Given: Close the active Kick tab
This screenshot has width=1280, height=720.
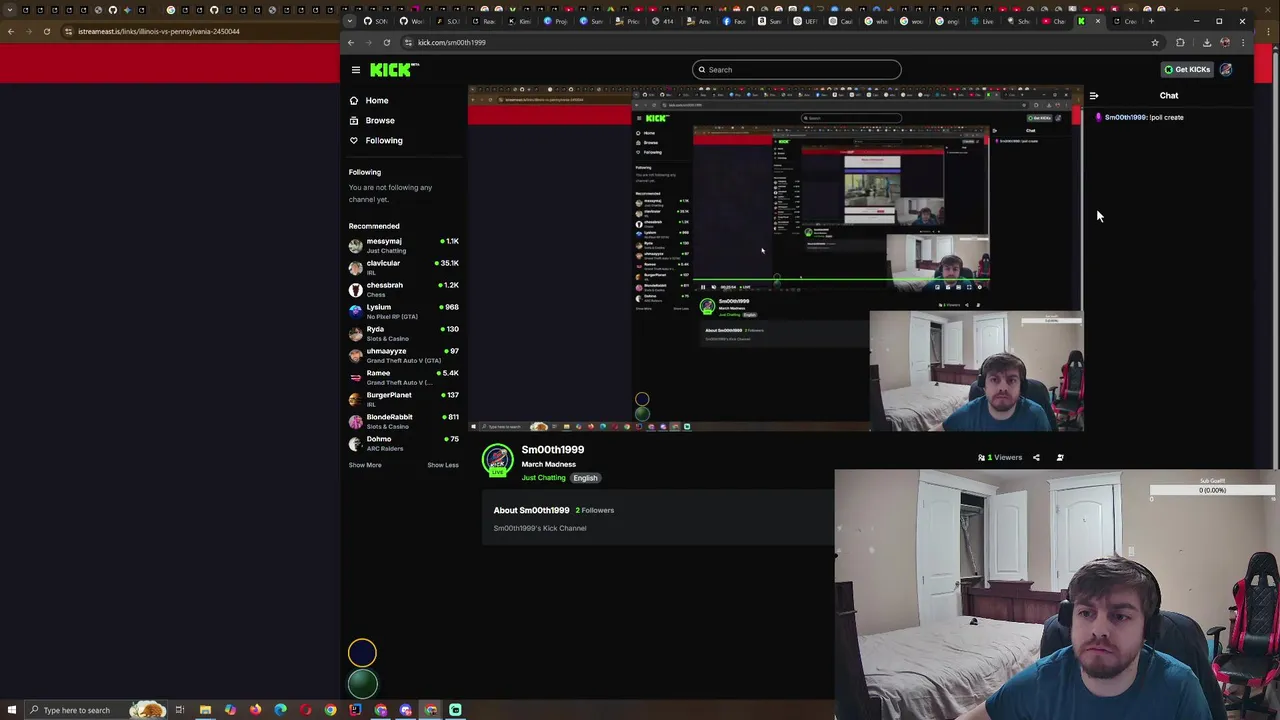Looking at the screenshot, I should coord(1098,21).
